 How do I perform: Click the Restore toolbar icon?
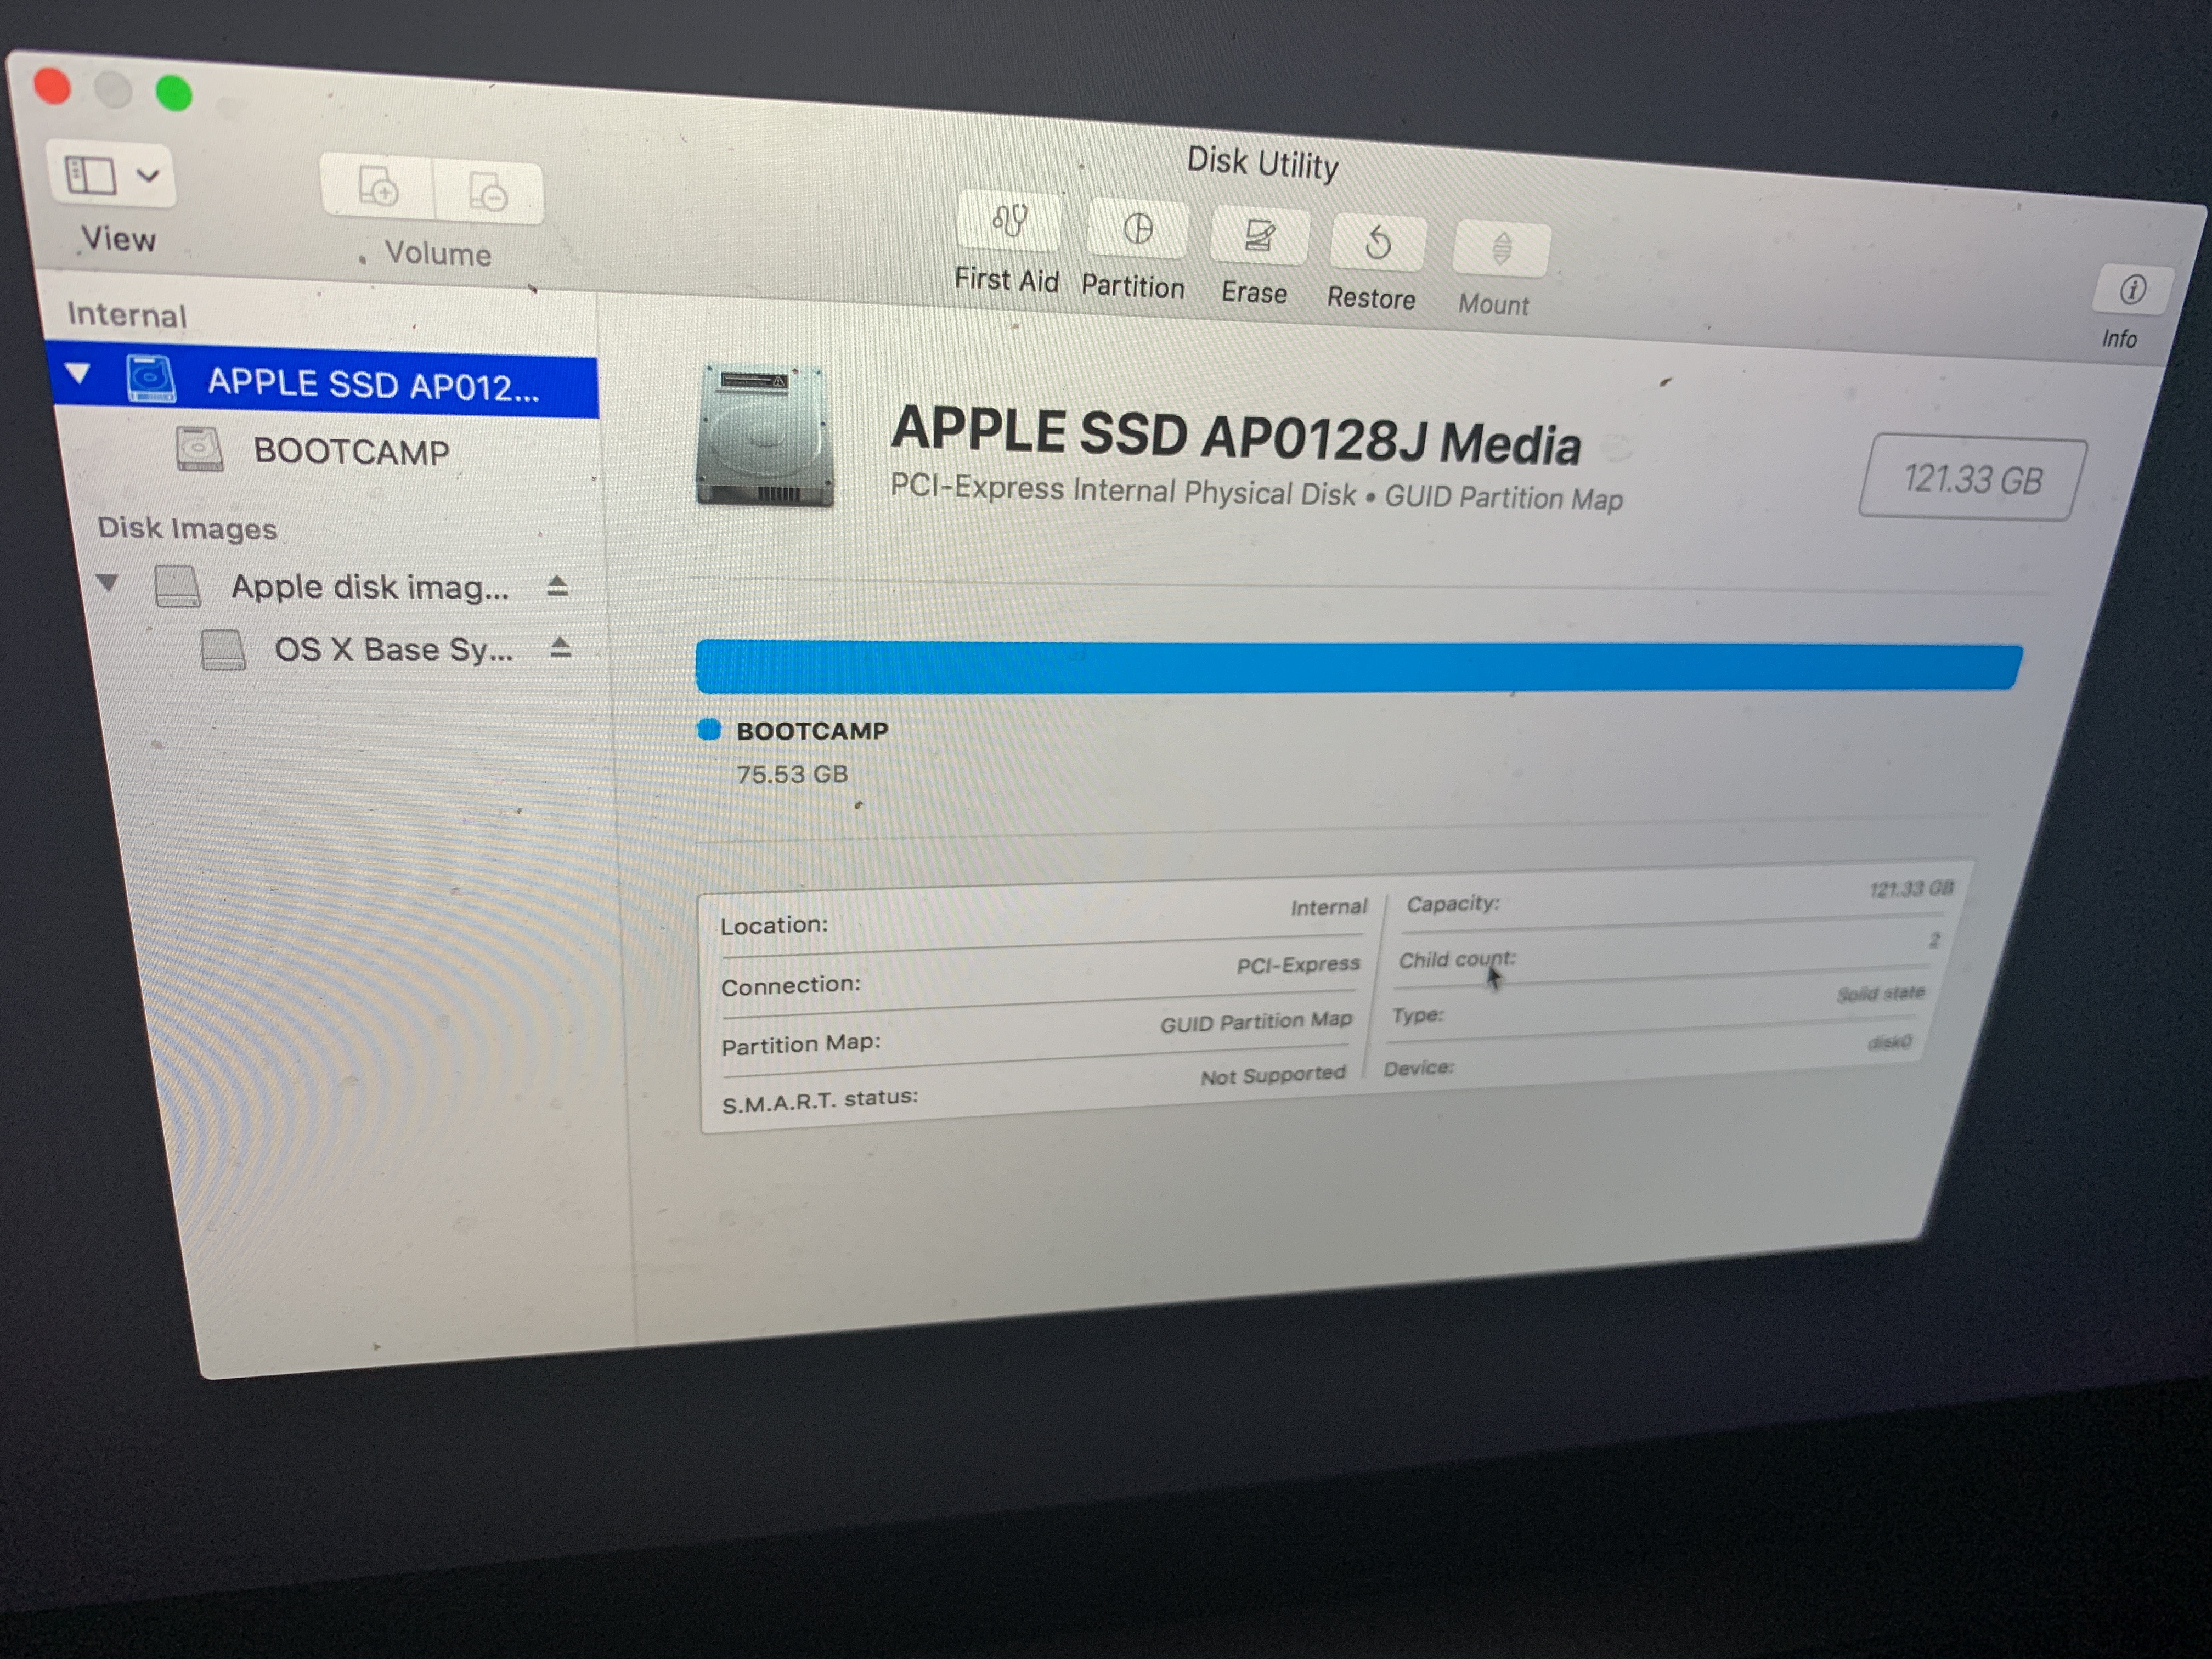(x=1378, y=243)
